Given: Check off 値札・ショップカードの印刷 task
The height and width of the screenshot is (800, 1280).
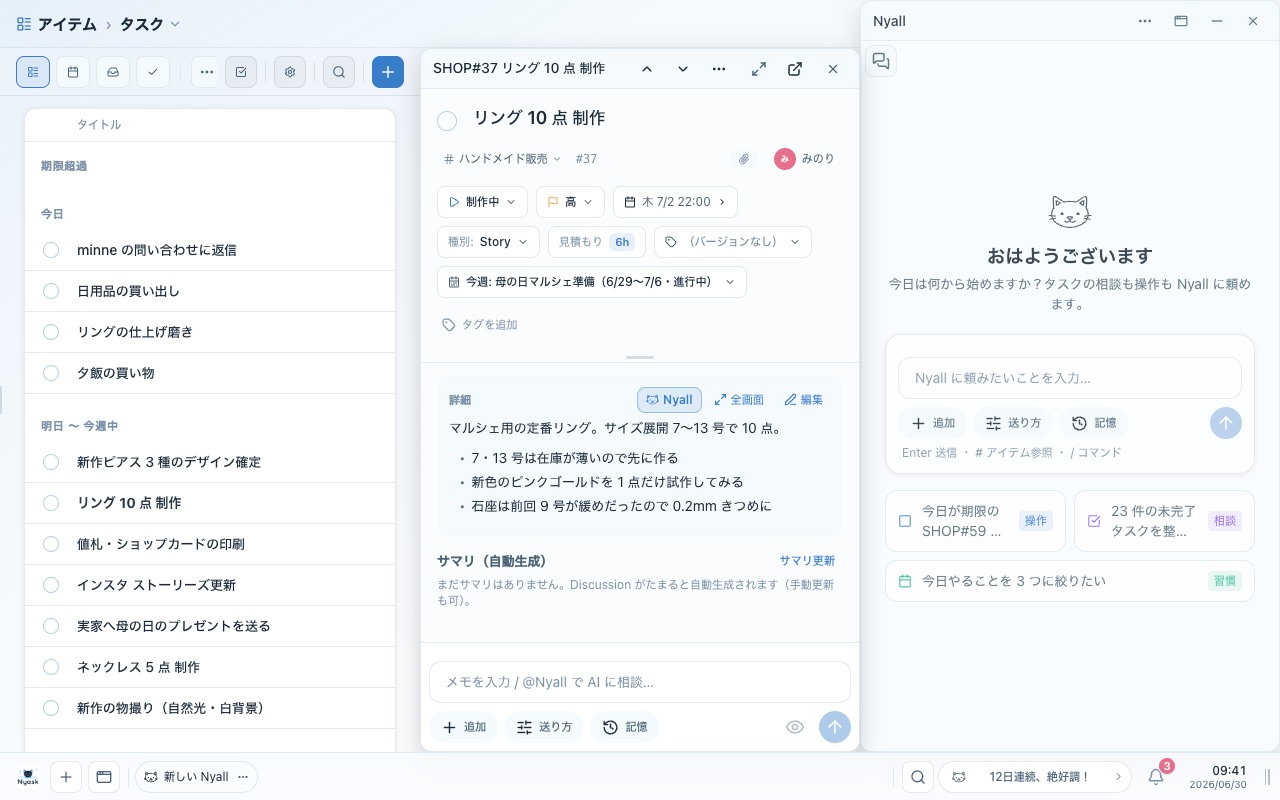Looking at the screenshot, I should click(51, 544).
